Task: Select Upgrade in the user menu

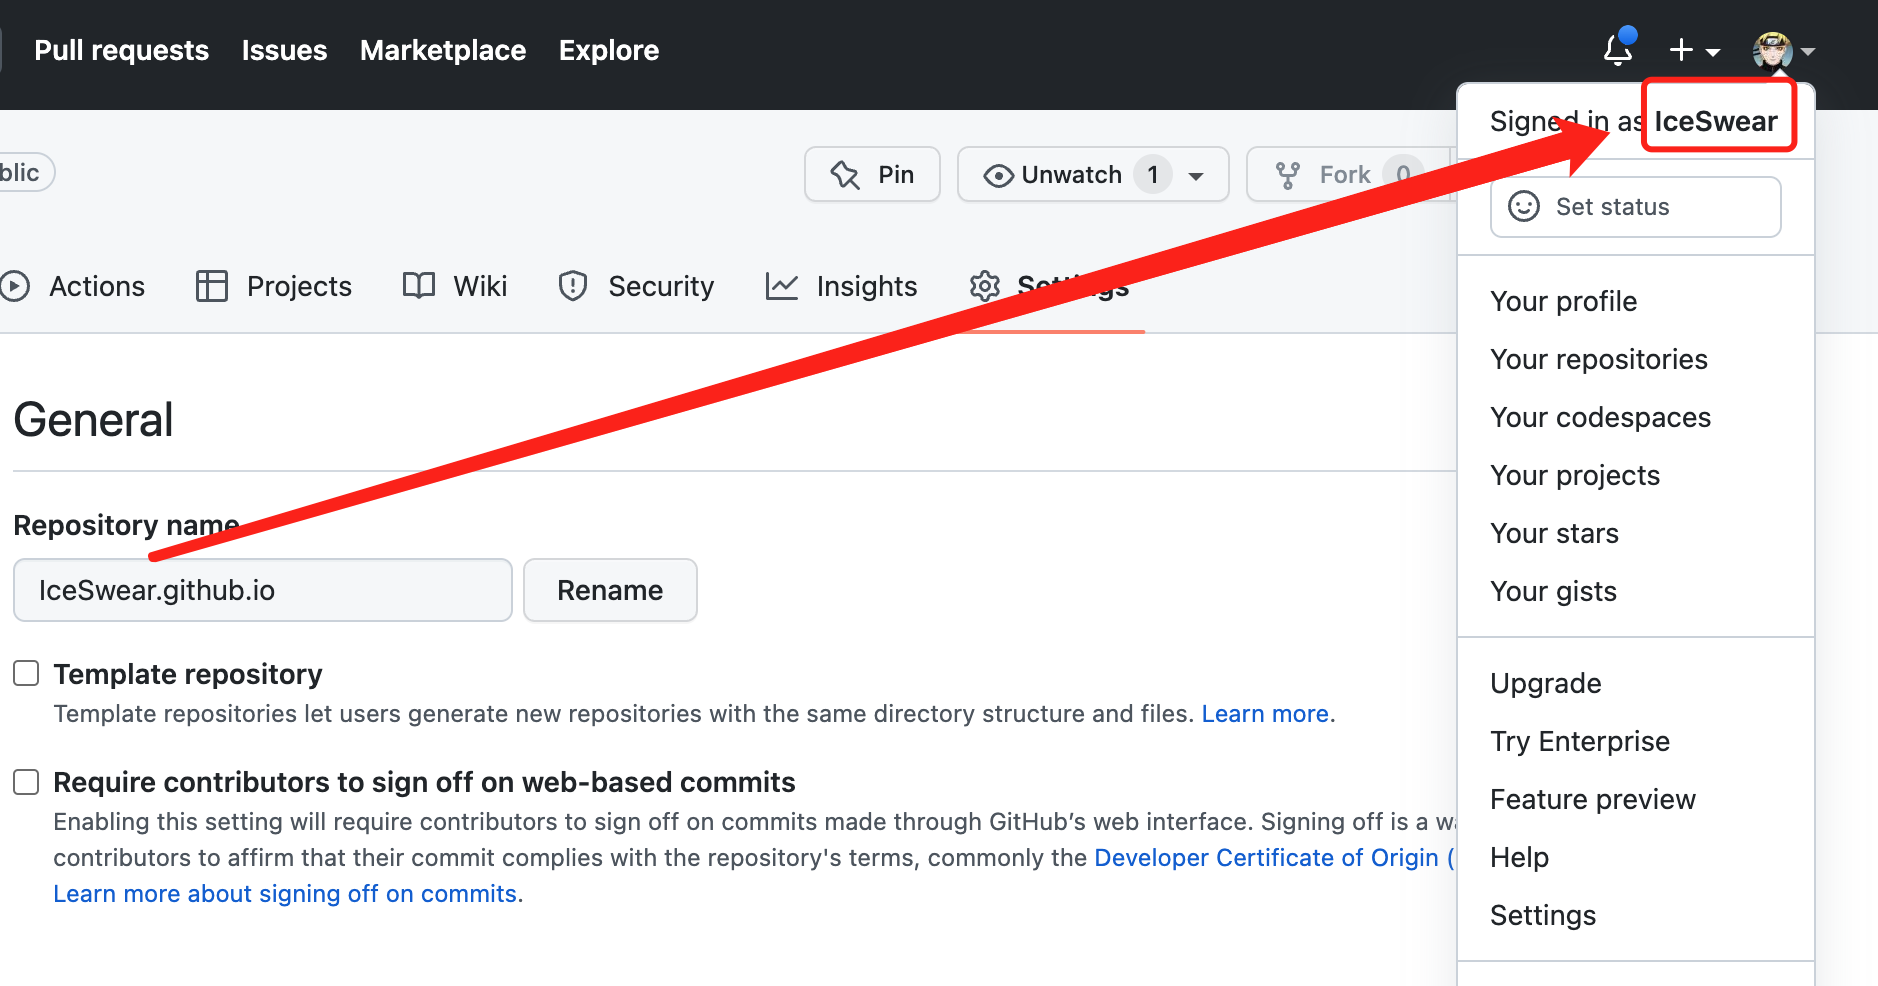Action: click(x=1546, y=683)
